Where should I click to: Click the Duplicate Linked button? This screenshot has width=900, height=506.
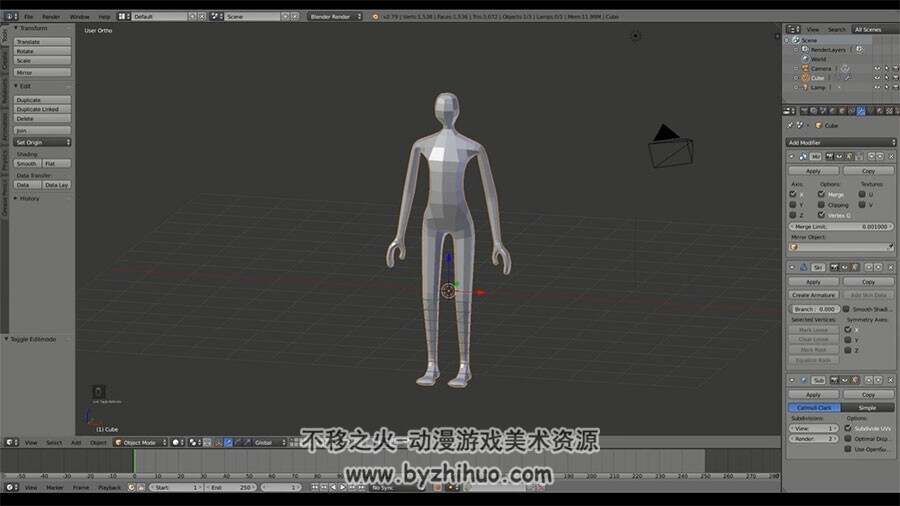click(x=42, y=109)
